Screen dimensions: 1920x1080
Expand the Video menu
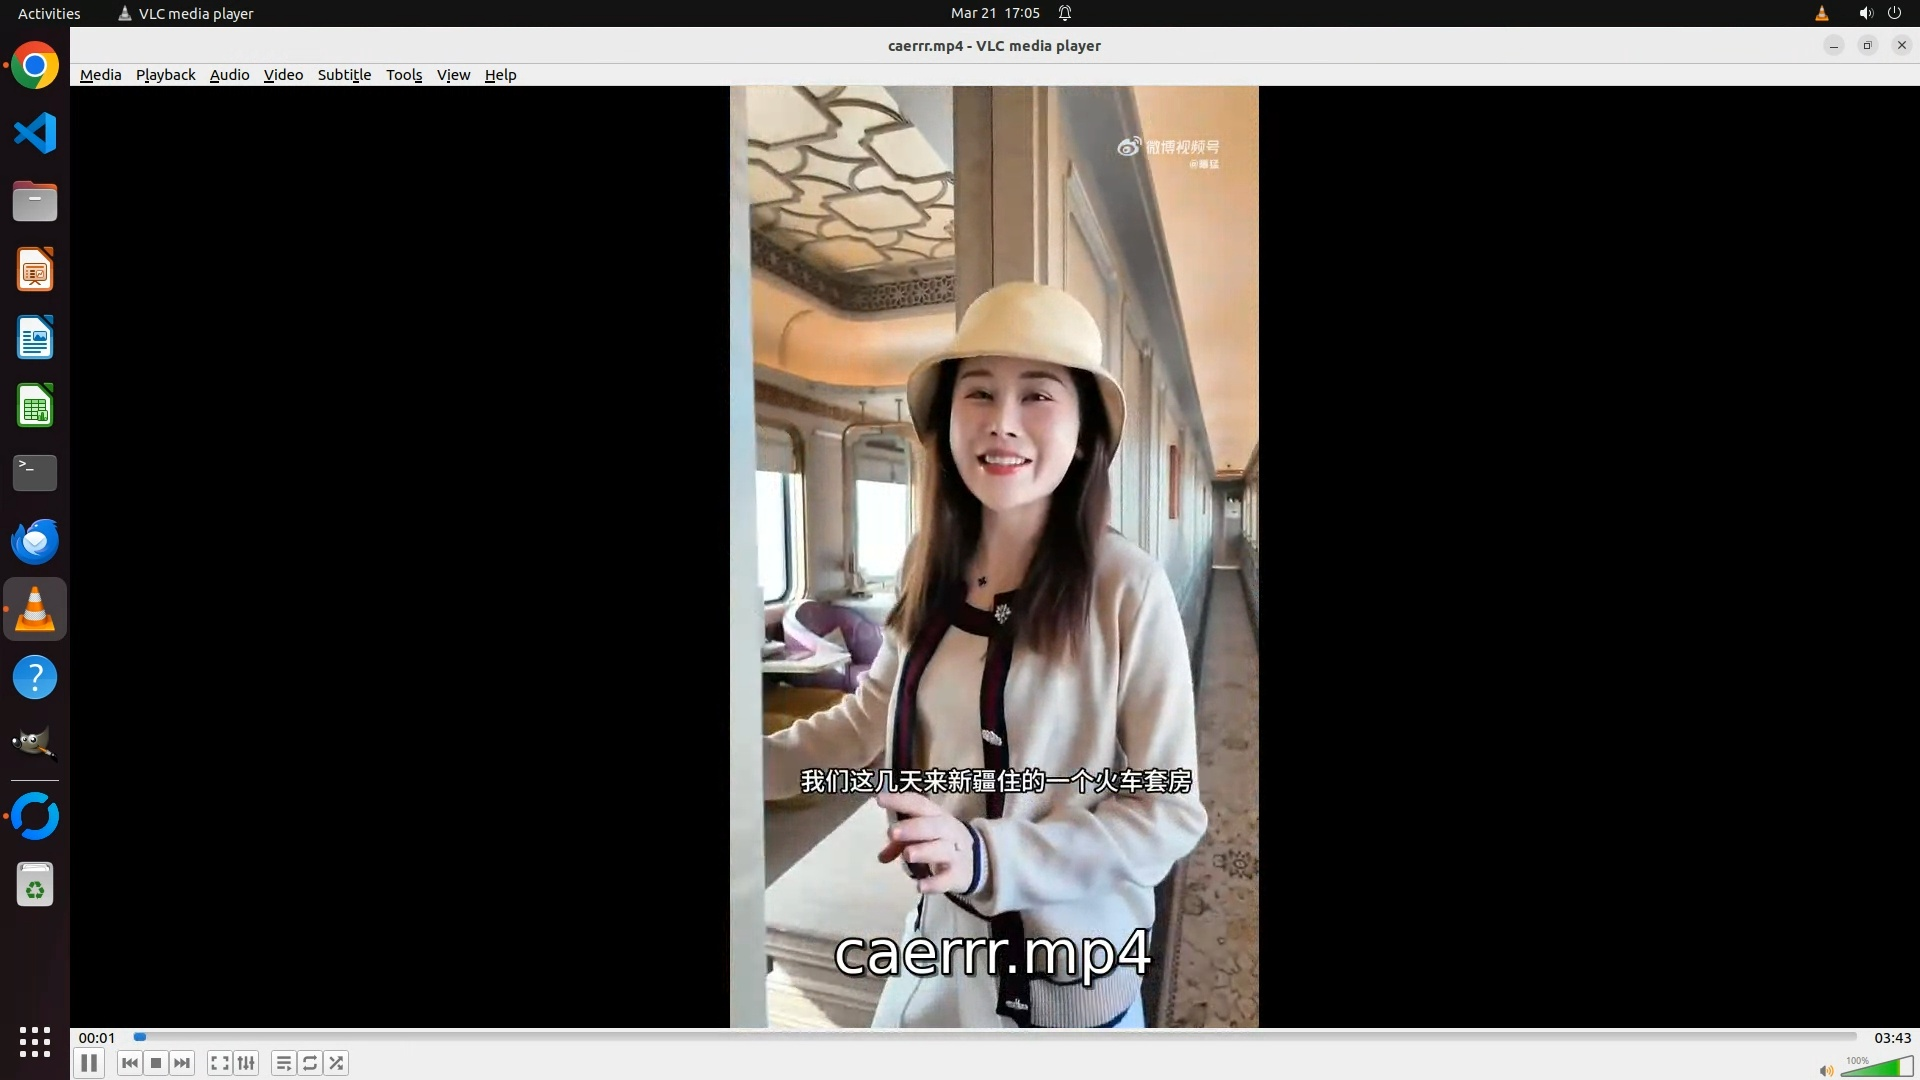click(283, 75)
